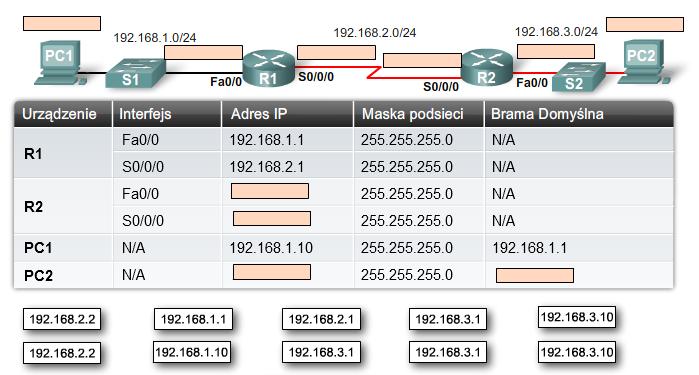Viewport: 699px width, 375px height.
Task: Select the R2 device cell in table
Action: coord(63,206)
